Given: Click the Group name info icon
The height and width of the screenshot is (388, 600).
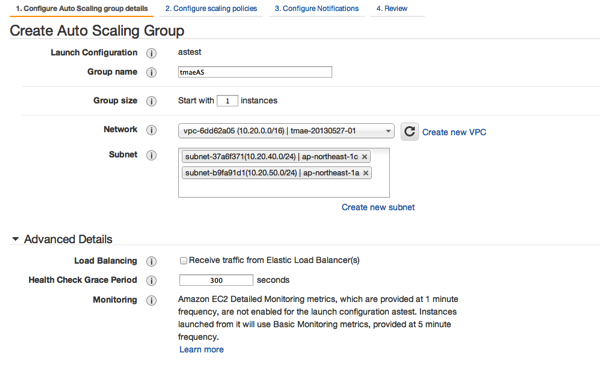Looking at the screenshot, I should (x=152, y=72).
